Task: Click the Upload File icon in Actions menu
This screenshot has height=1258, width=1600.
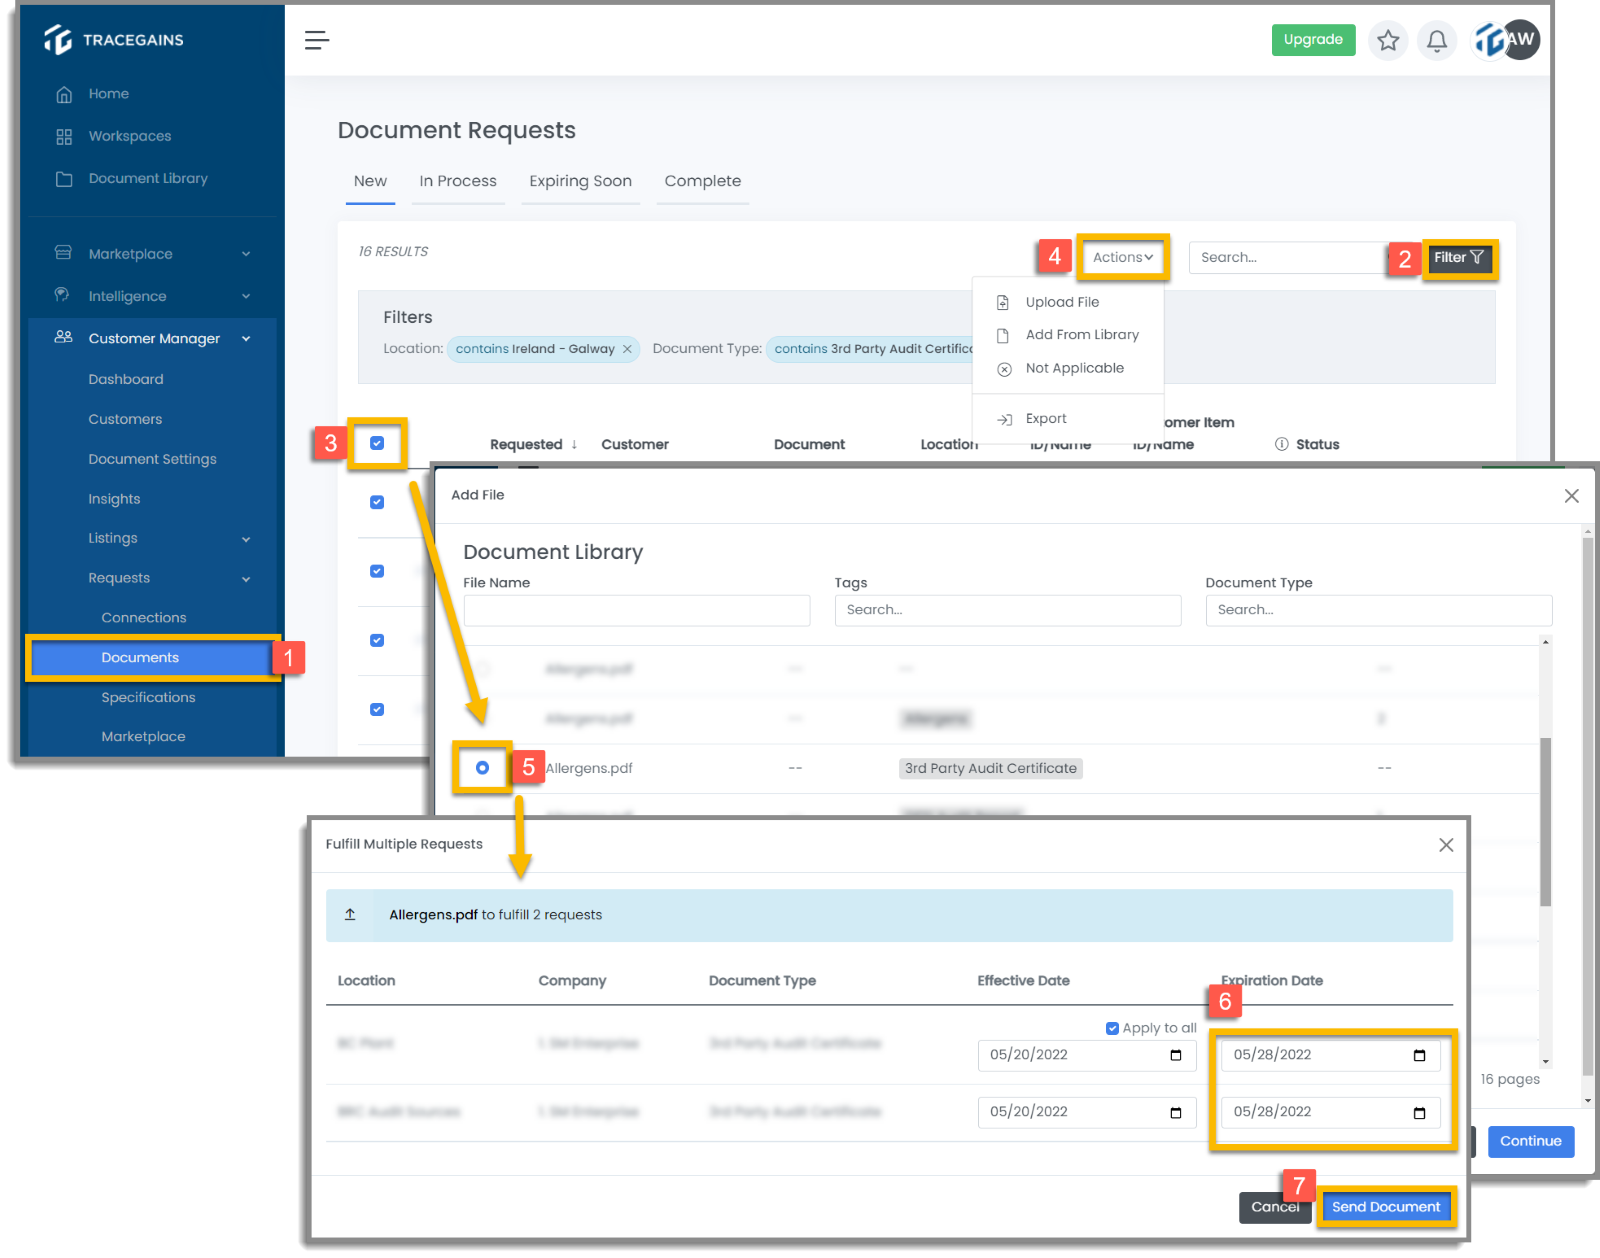Action: 1004,301
